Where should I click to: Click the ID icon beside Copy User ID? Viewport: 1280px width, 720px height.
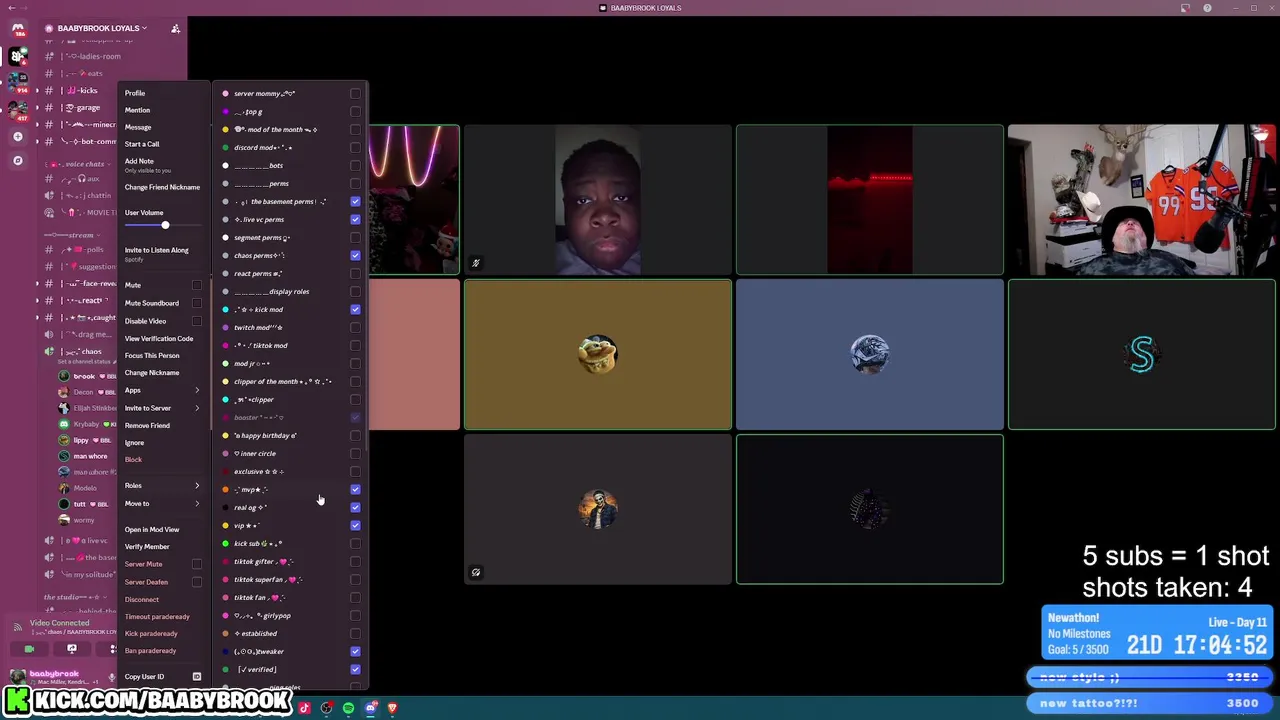pos(196,677)
